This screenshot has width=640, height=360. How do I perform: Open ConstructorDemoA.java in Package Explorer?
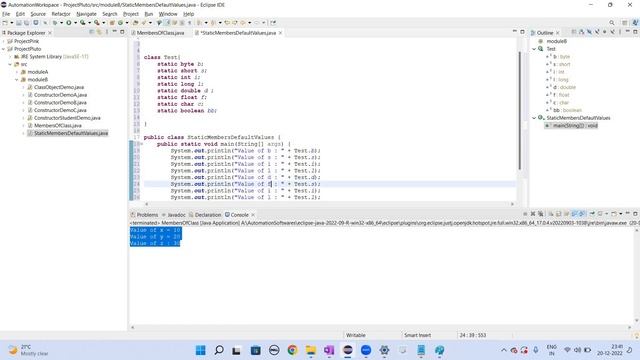point(60,95)
